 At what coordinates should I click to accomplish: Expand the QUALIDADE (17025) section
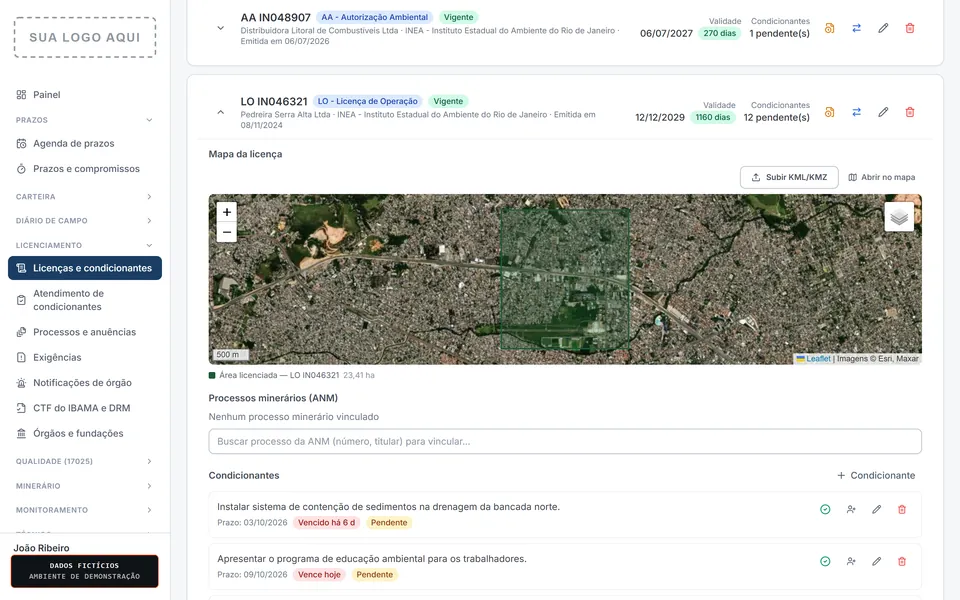(84, 461)
